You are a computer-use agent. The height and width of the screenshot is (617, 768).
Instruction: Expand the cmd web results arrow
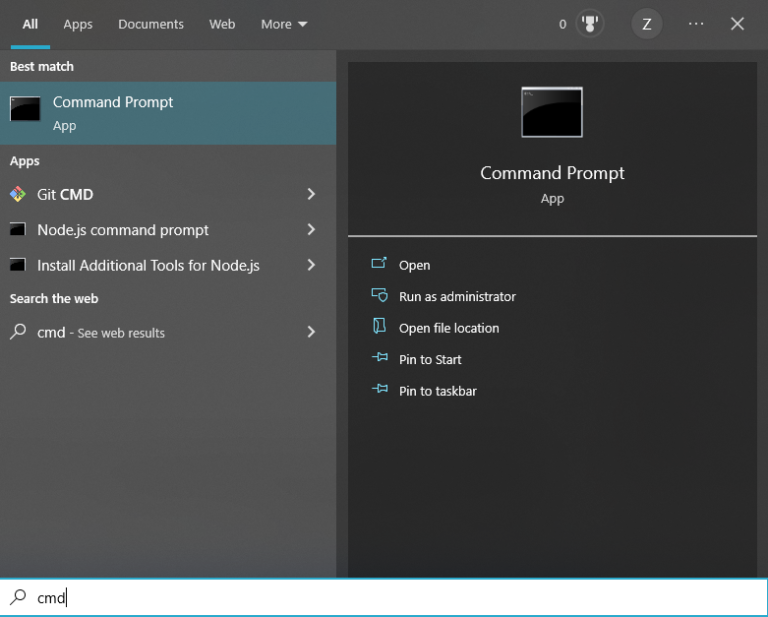click(311, 332)
